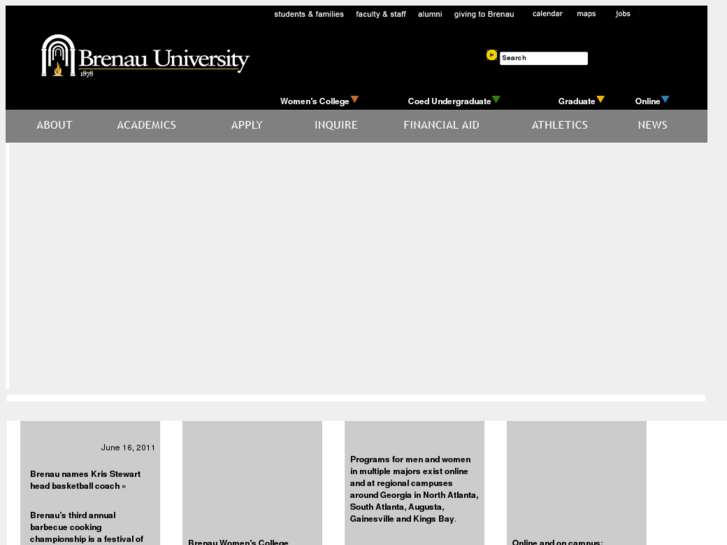Click the green arrow beside Coed Undergraduate
This screenshot has width=727, height=545.
tap(496, 99)
